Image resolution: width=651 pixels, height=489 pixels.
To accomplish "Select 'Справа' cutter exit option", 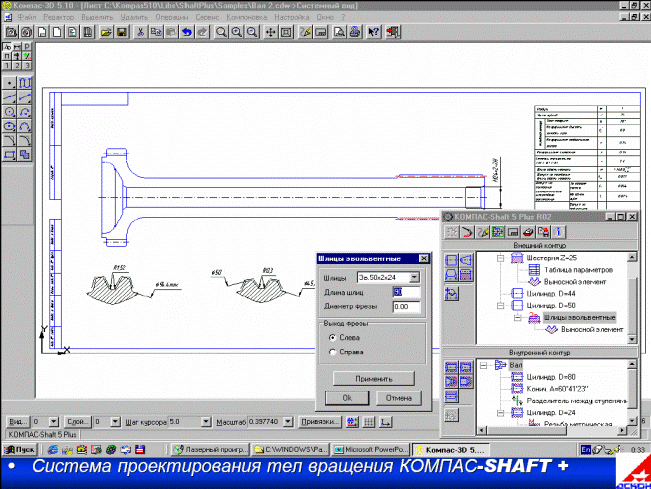I will (x=332, y=352).
